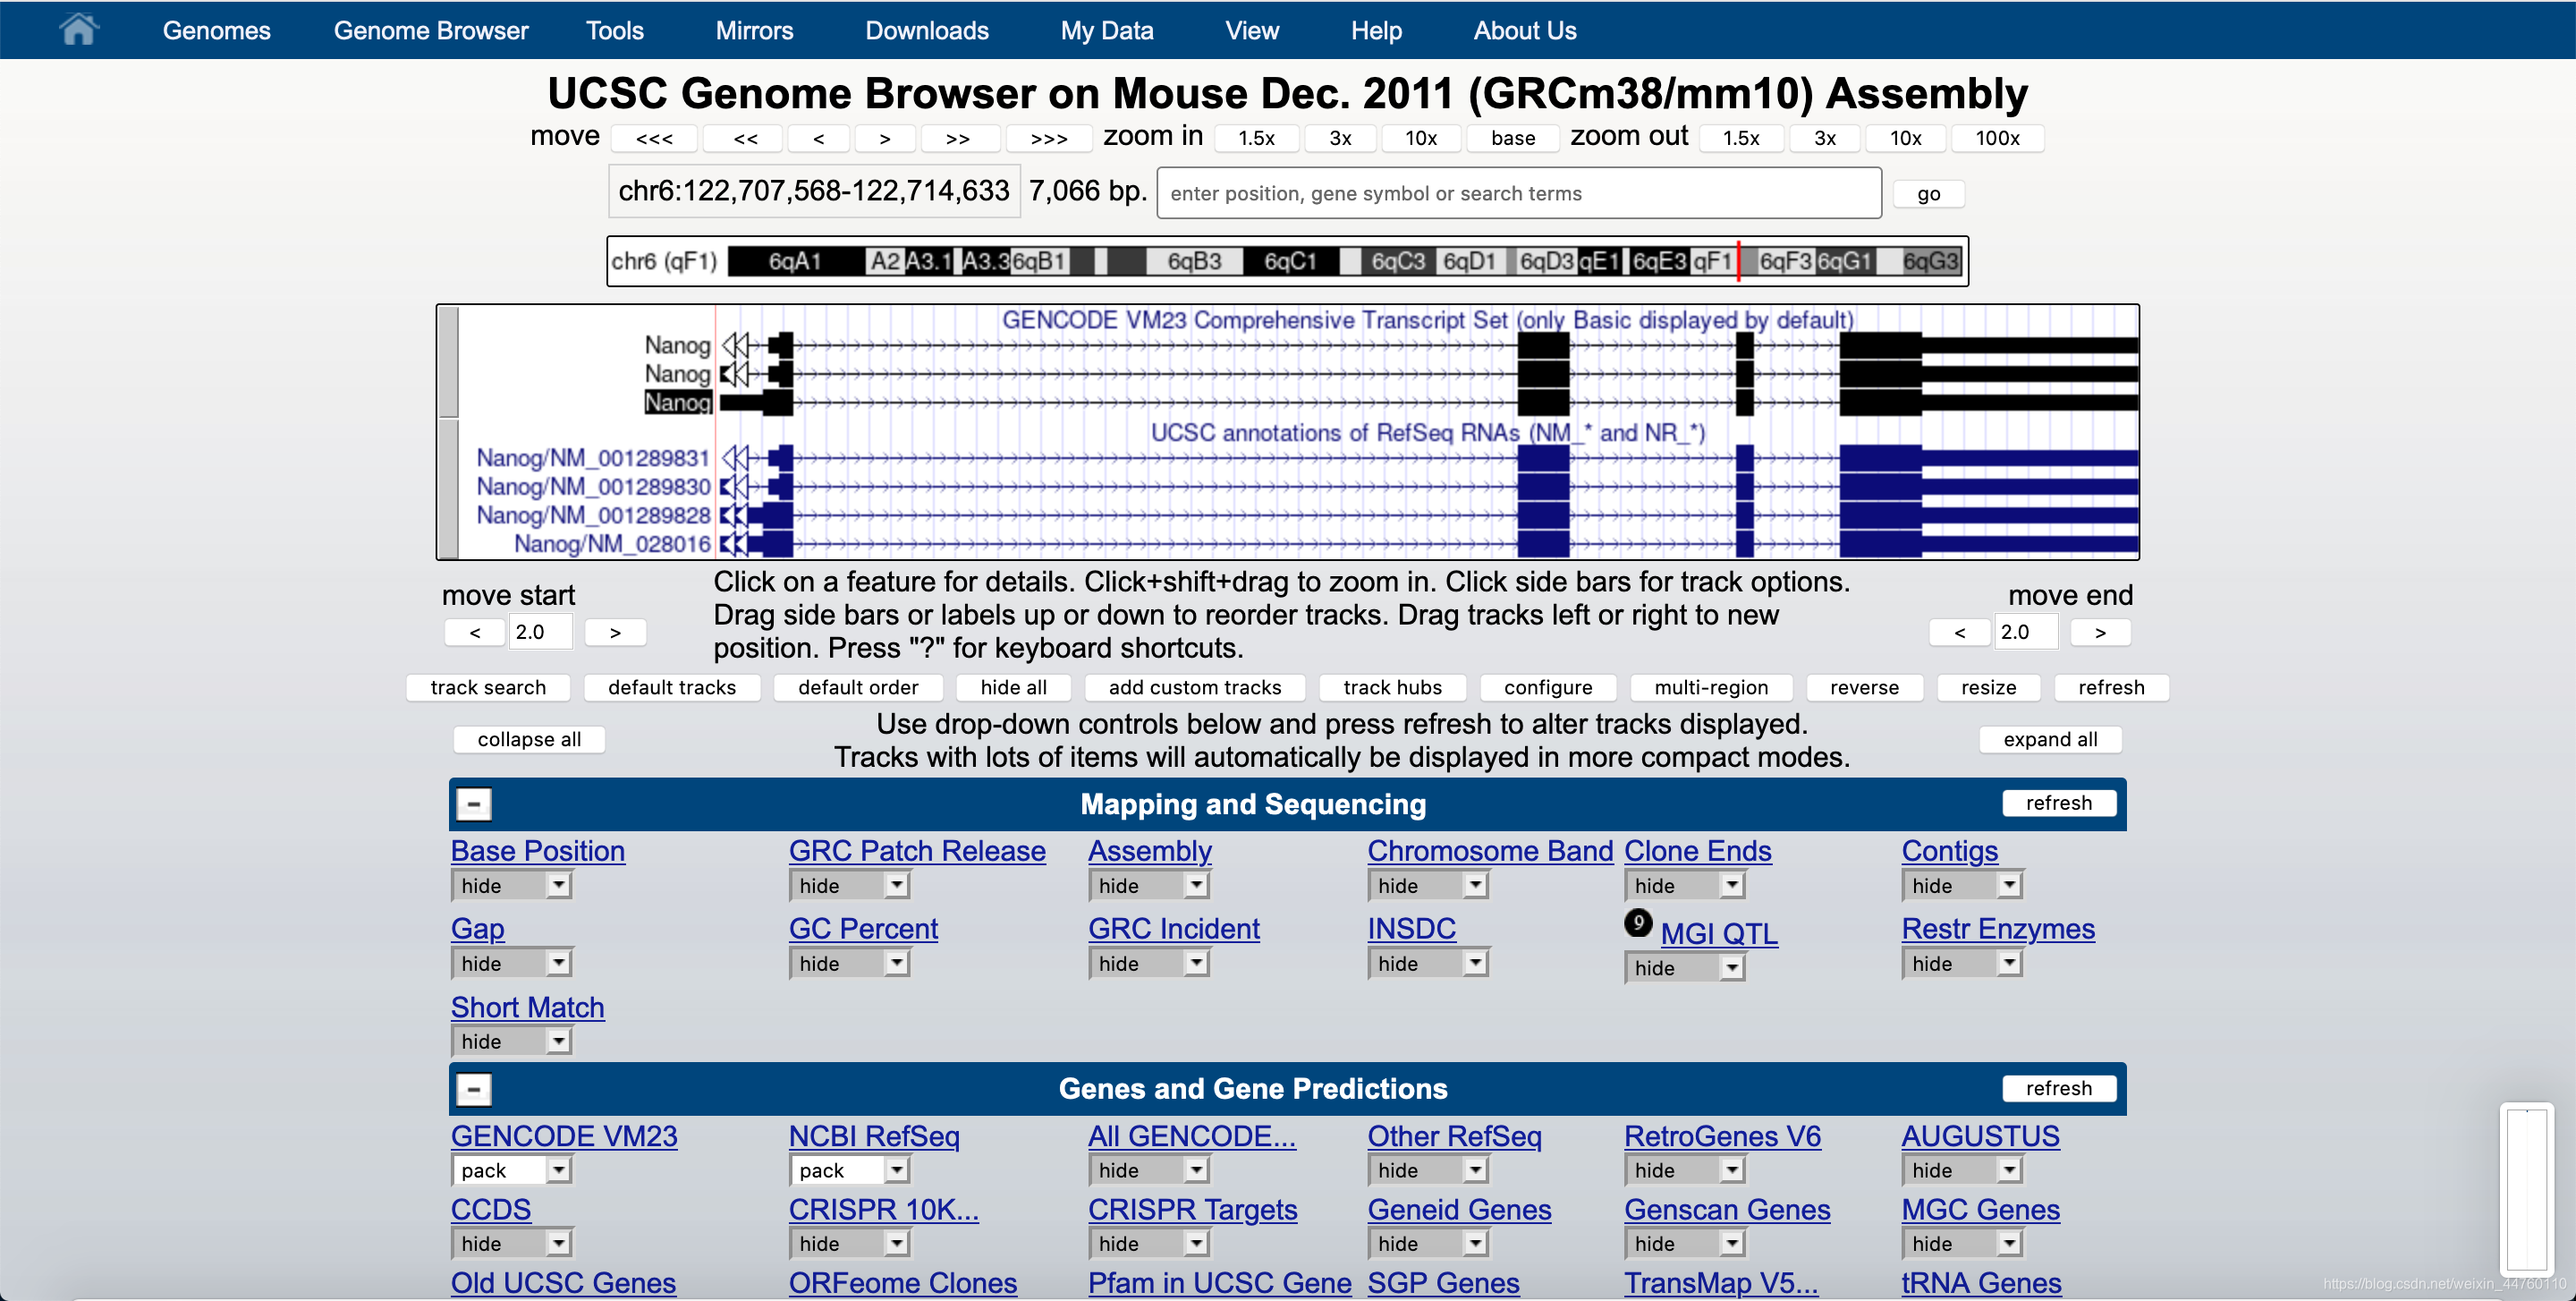Collapse the Mapping and Sequencing section
2576x1301 pixels.
pyautogui.click(x=474, y=804)
